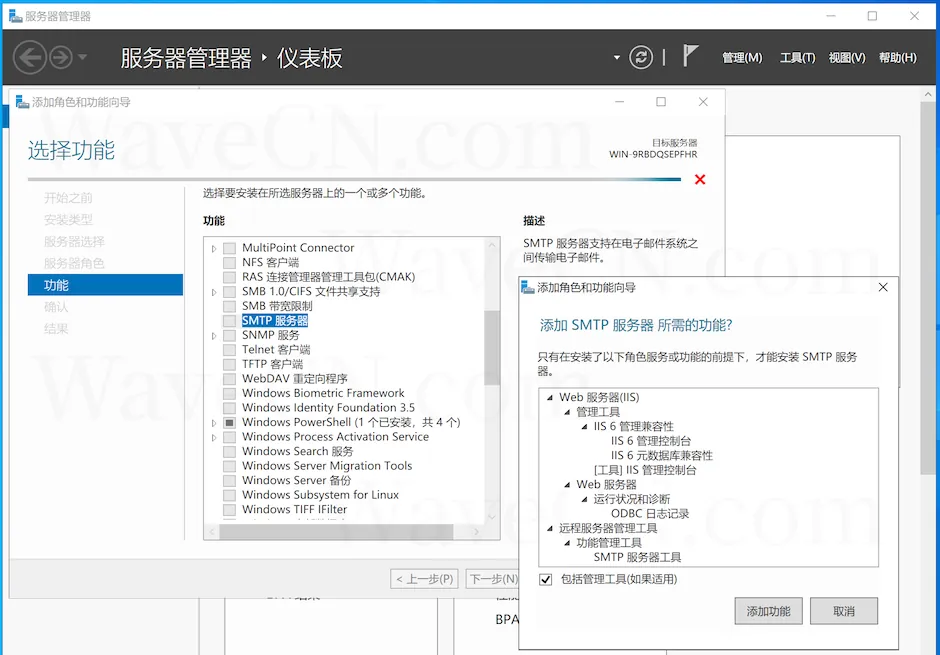The height and width of the screenshot is (655, 940).
Task: Select the IIS 6 元数据库兼容性 tree row
Action: pyautogui.click(x=662, y=455)
